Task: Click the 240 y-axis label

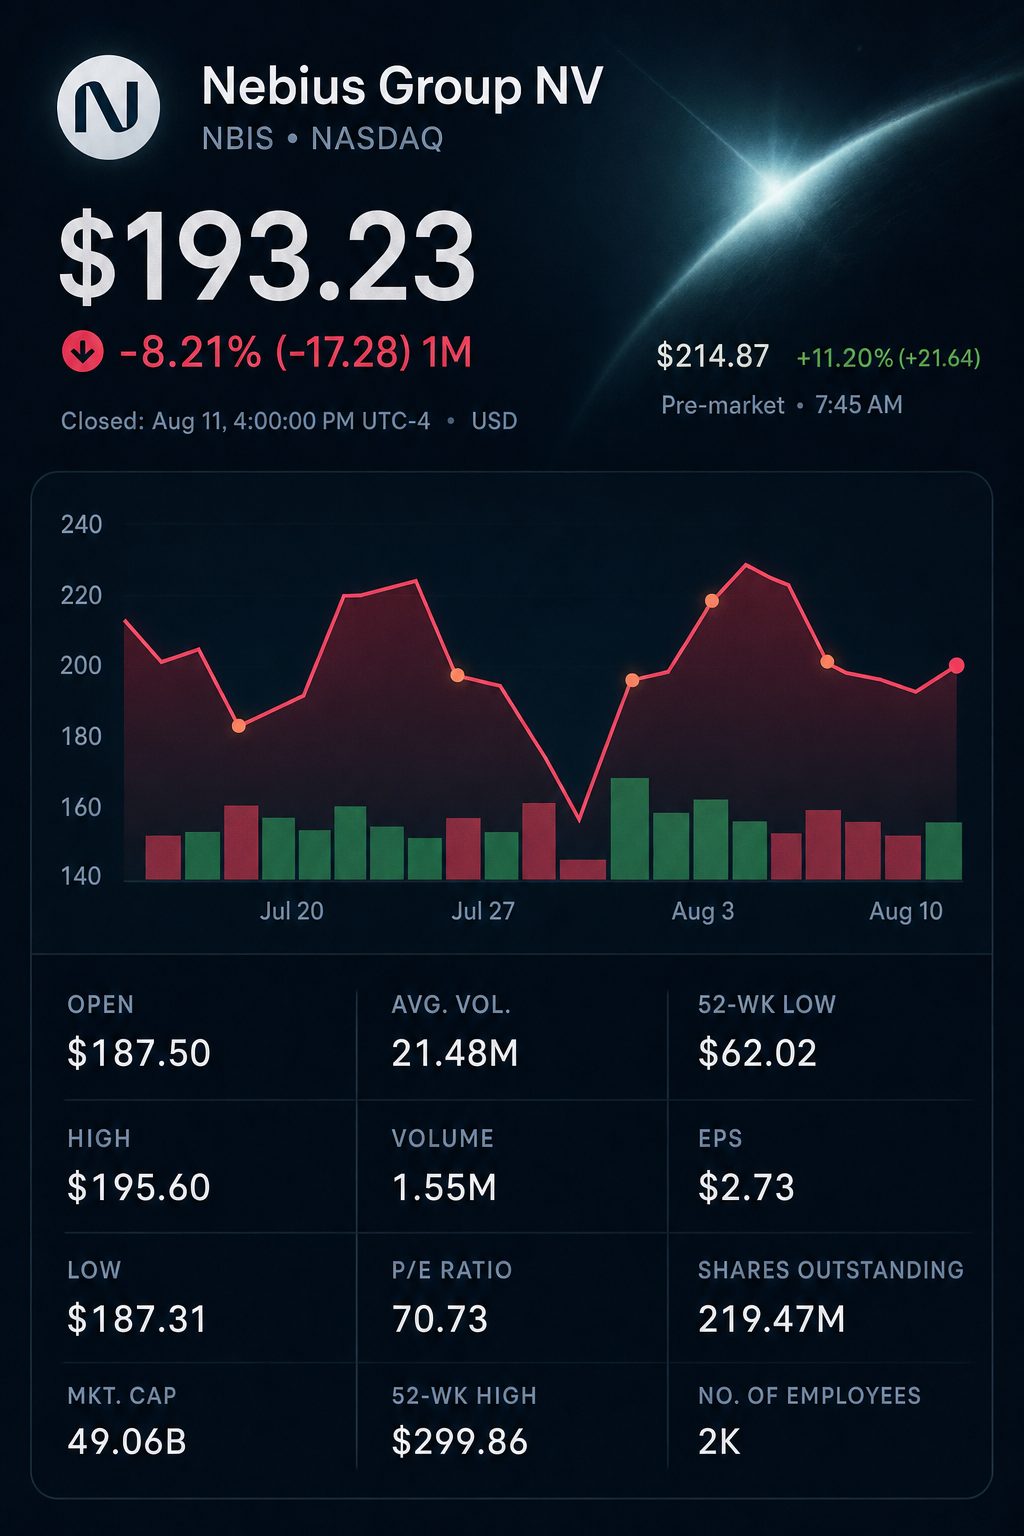Action: point(81,524)
